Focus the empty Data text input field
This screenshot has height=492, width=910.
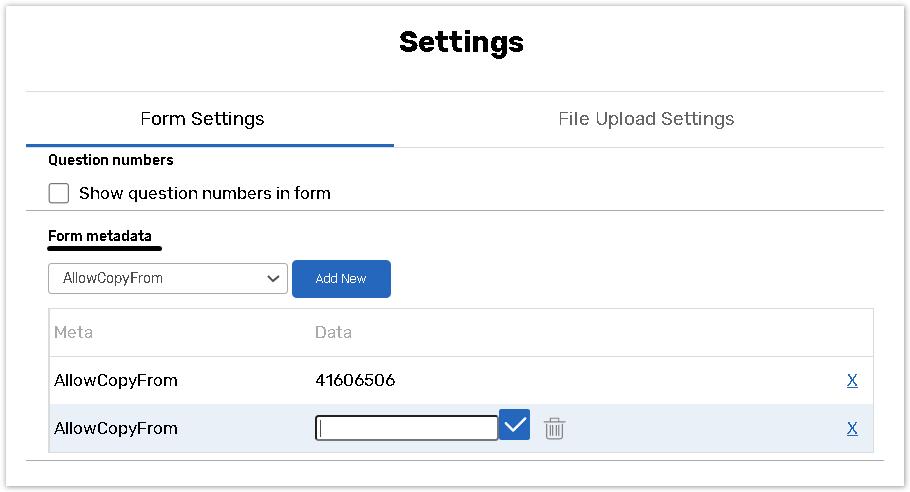coord(406,428)
